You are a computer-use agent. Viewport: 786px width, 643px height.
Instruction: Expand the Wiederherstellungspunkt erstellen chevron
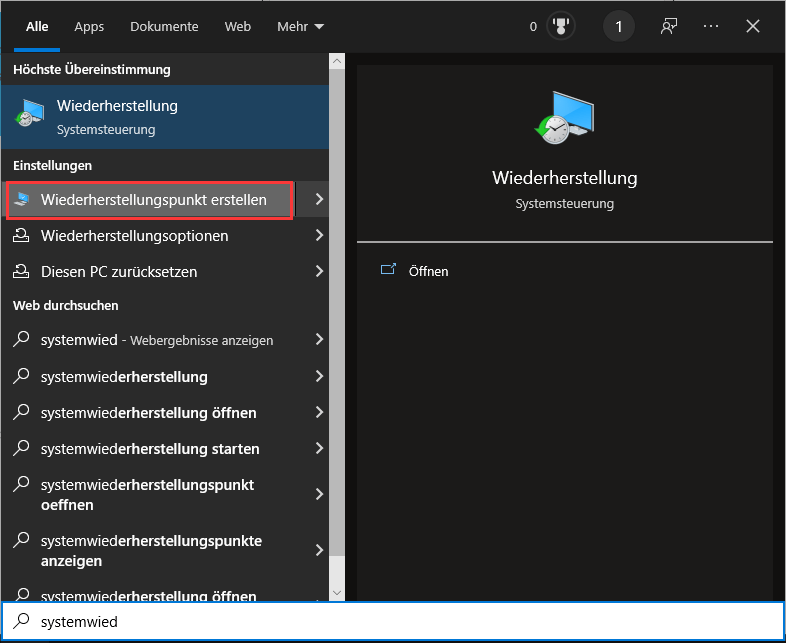pyautogui.click(x=319, y=199)
